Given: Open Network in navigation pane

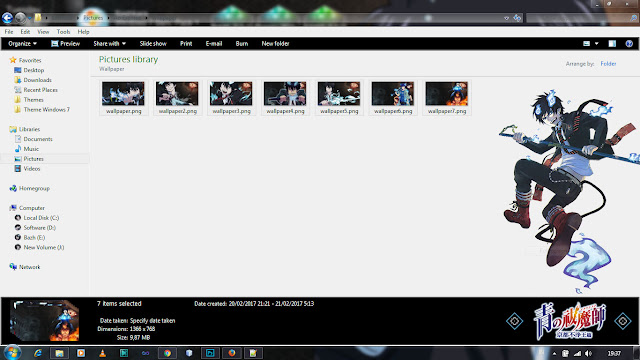Looking at the screenshot, I should pos(24,267).
